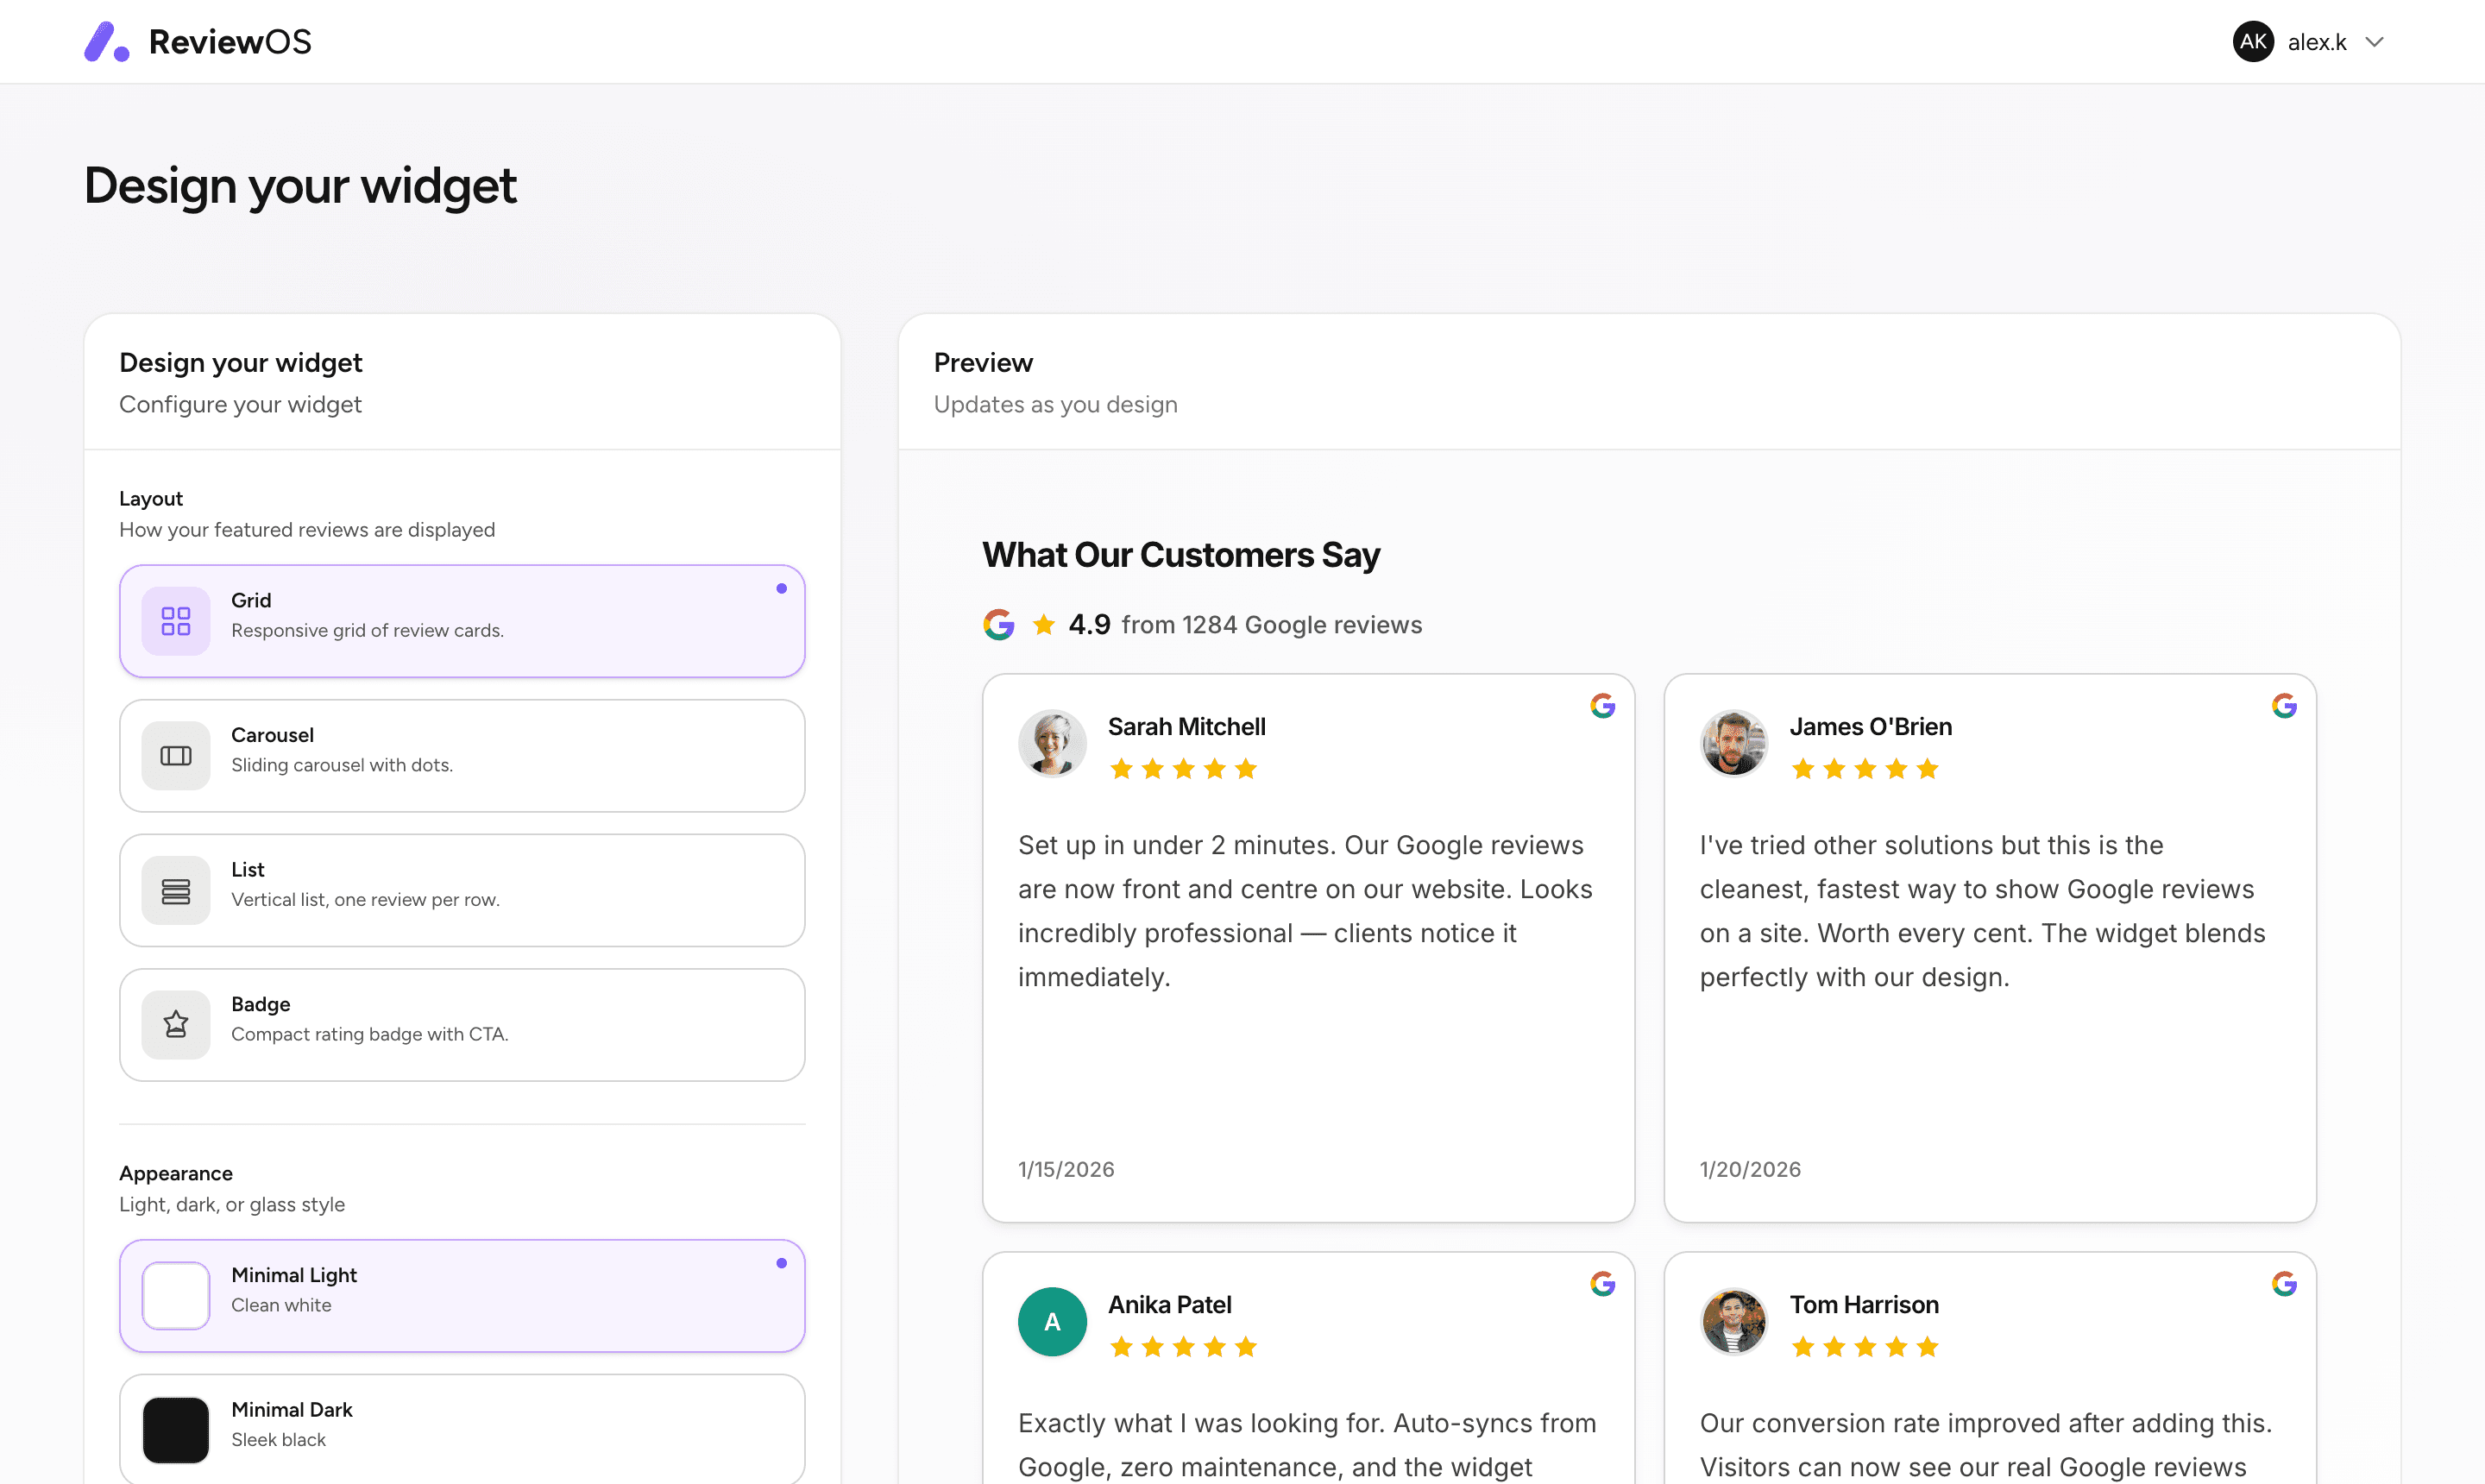Select the Grid layout icon
This screenshot has width=2485, height=1484.
pyautogui.click(x=175, y=620)
